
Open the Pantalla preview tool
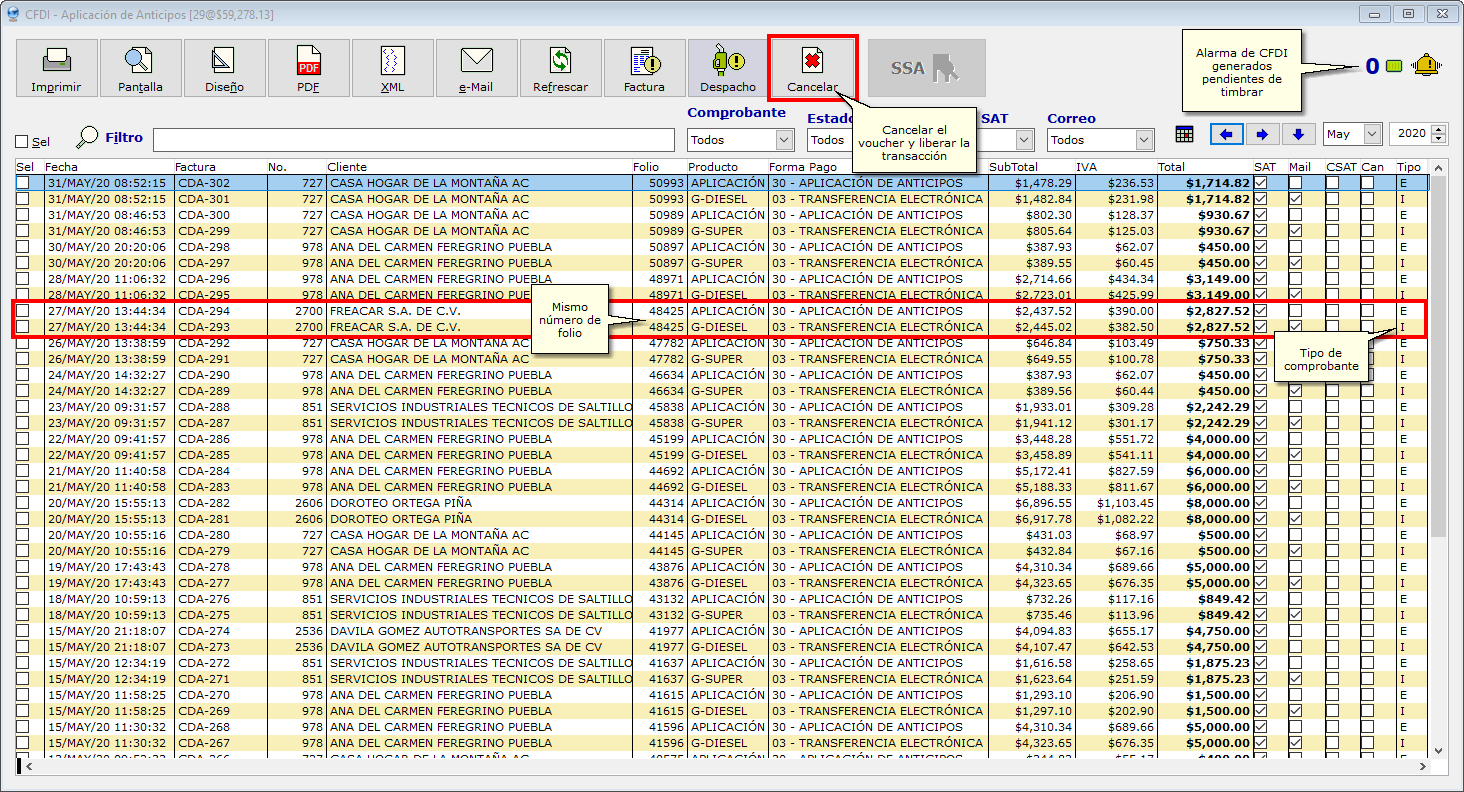pyautogui.click(x=140, y=68)
